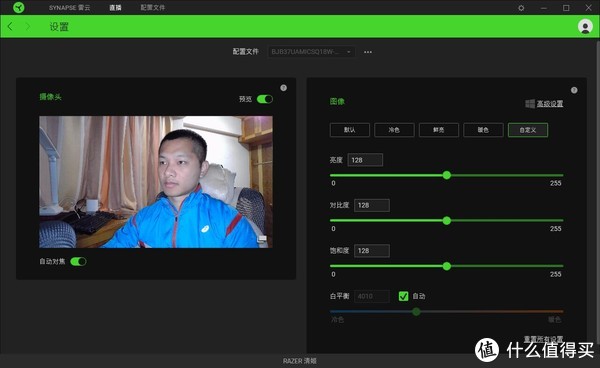Screen dimensions: 600x368
Task: Click the 饱和度 slider handle
Action: click(447, 266)
